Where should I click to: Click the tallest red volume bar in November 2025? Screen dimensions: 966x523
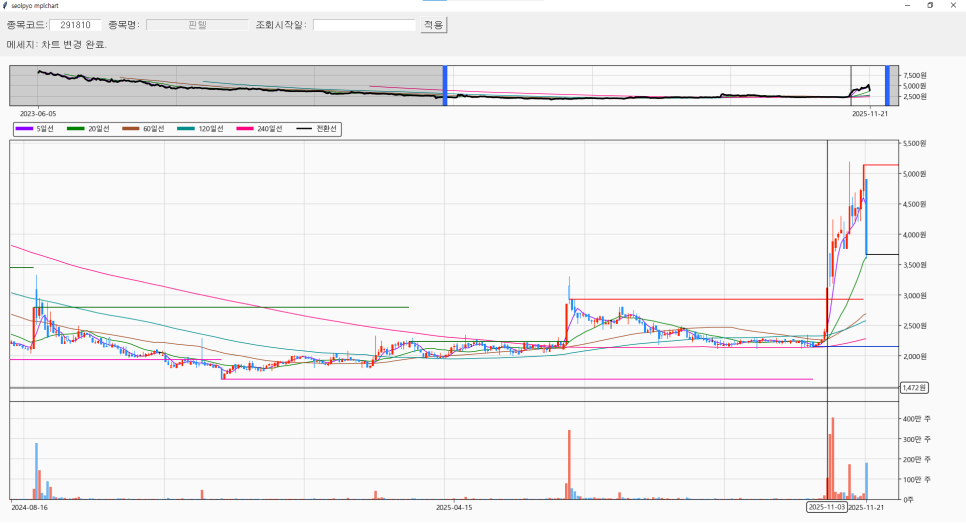[833, 458]
